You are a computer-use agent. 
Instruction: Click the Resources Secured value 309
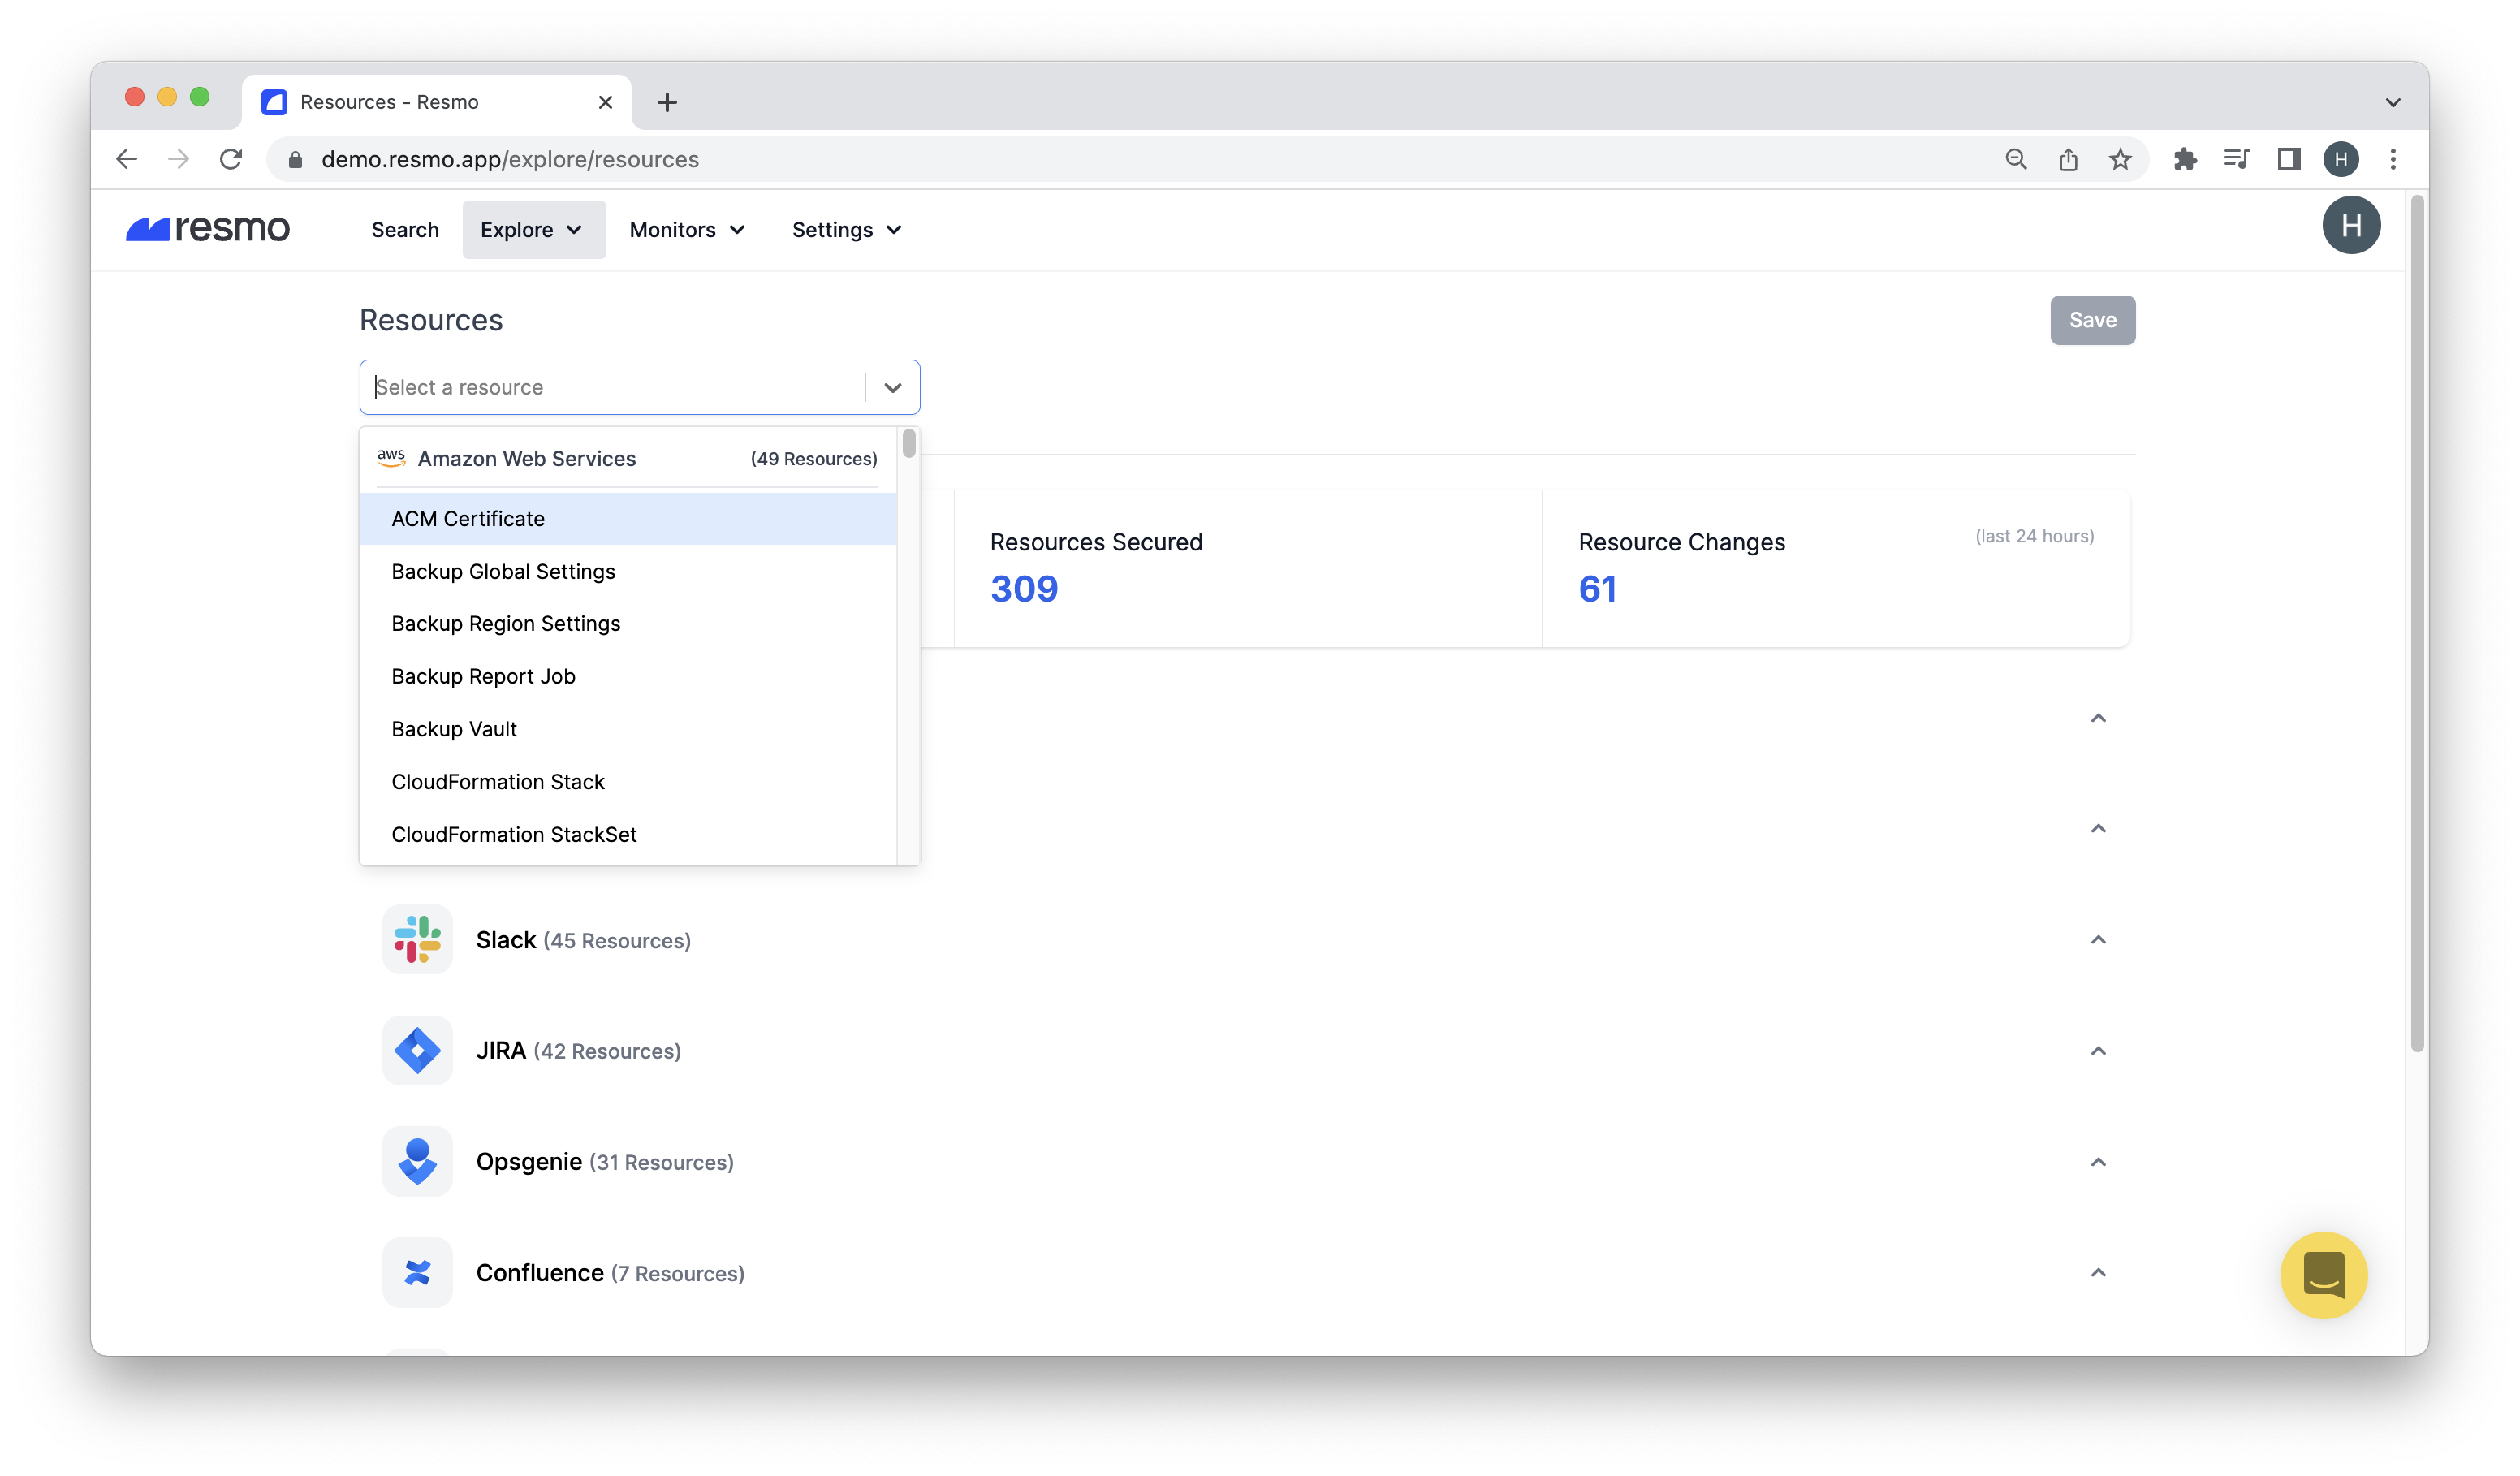pyautogui.click(x=1023, y=589)
